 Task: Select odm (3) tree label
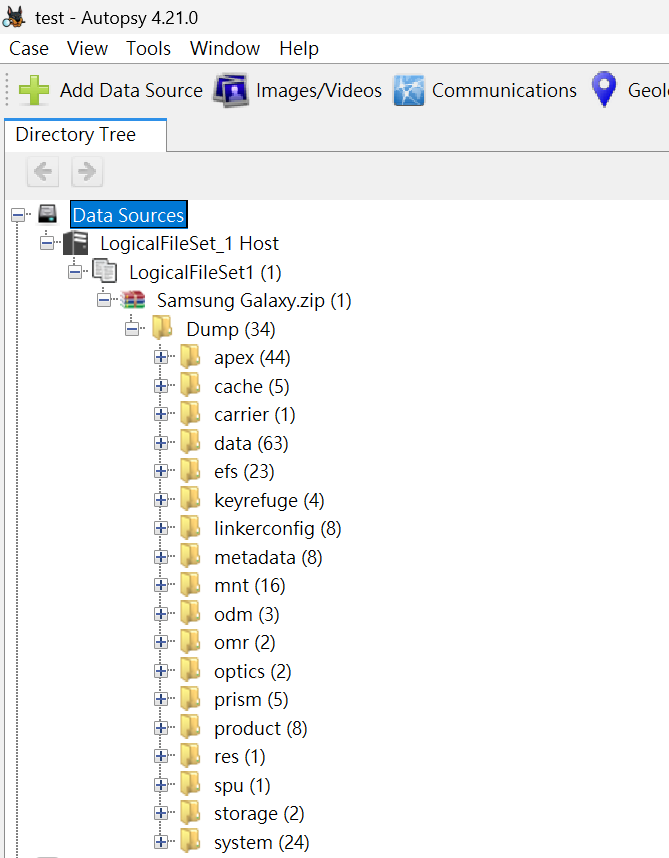point(247,614)
